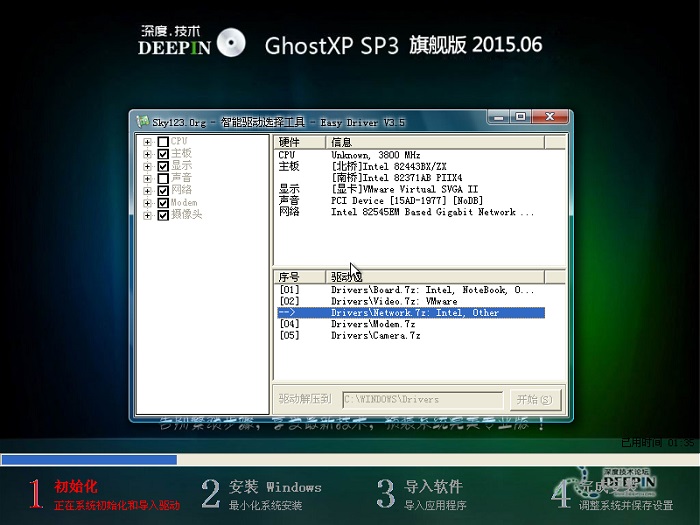700x525 pixels.
Task: Minimize the Easy Driver window
Action: coord(499,117)
